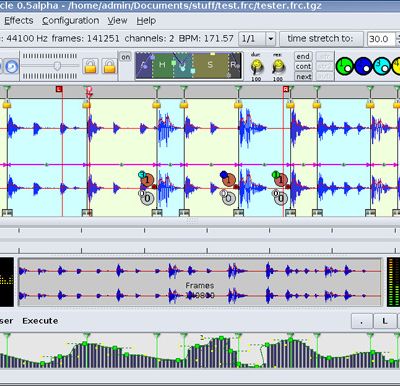The width and height of the screenshot is (400, 386).
Task: Click the orange 1 circle with the green dot
Action: 281,180
